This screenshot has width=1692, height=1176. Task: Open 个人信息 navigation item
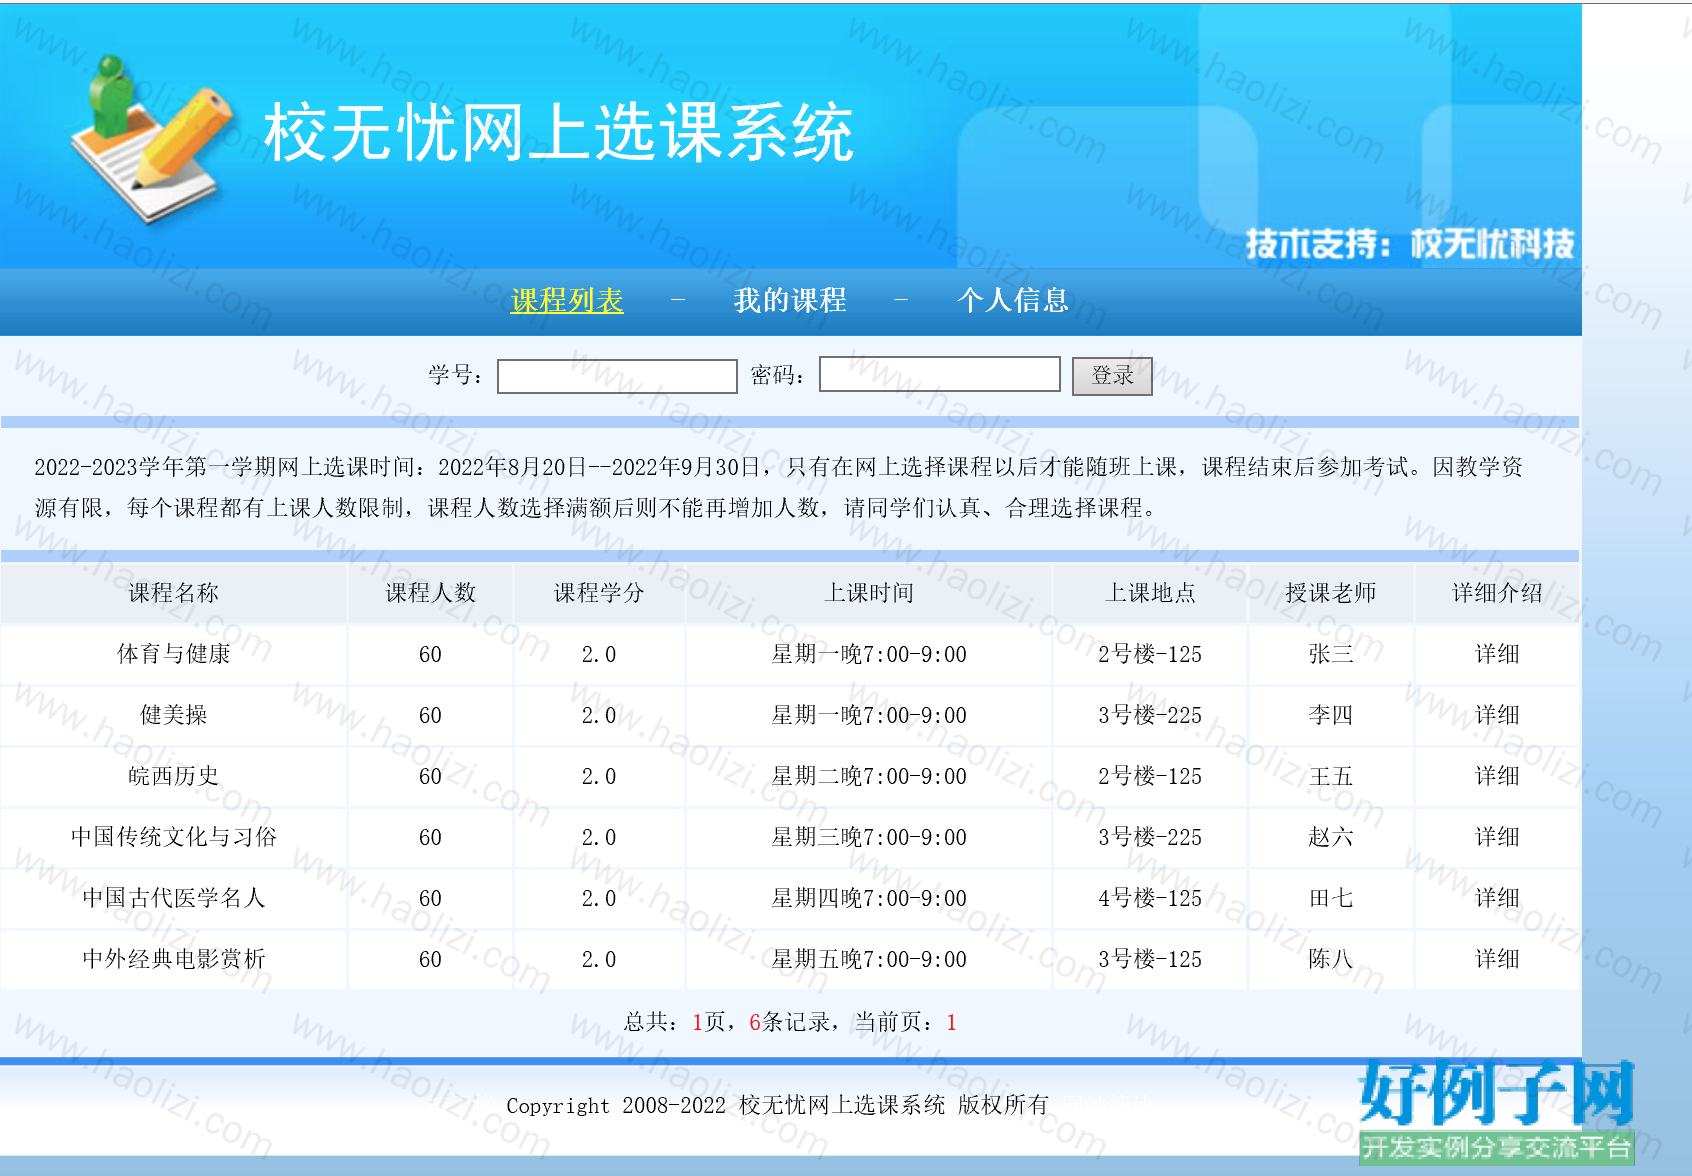pyautogui.click(x=1013, y=300)
